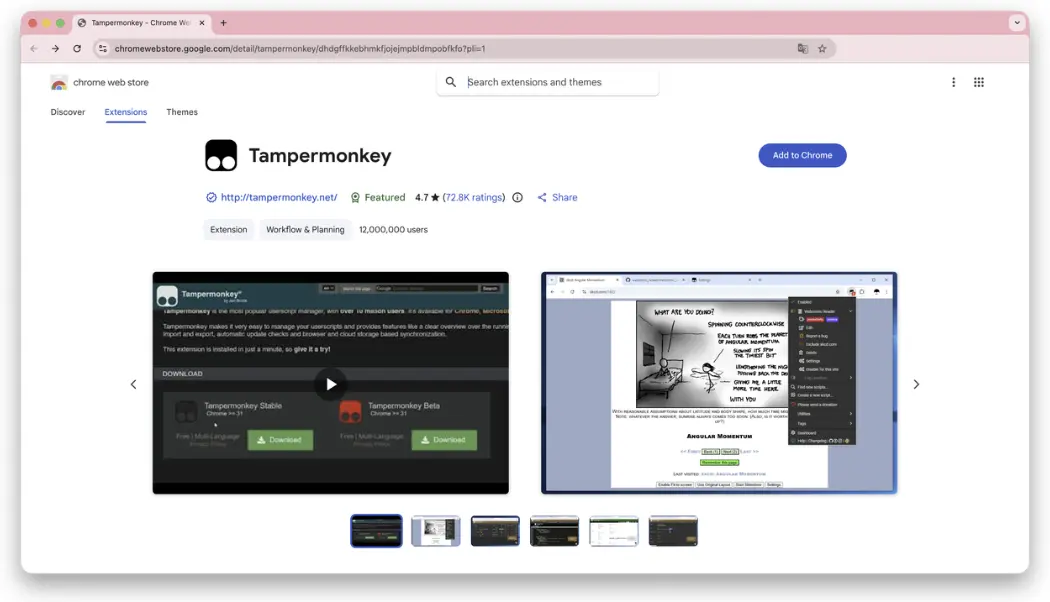This screenshot has height=602, width=1050.
Task: Open a new tab with the plus button
Action: click(223, 23)
